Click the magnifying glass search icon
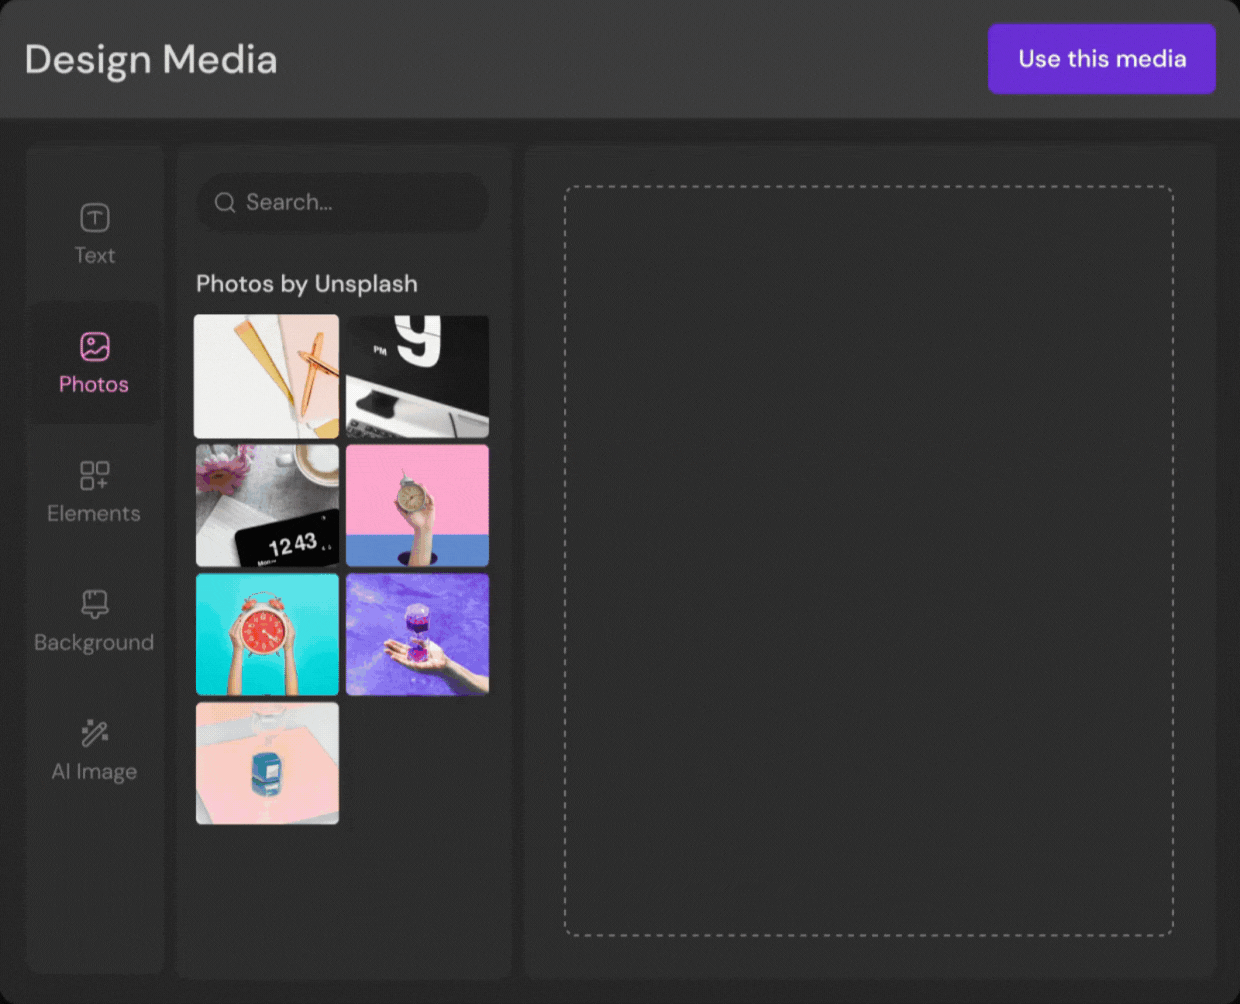Image resolution: width=1240 pixels, height=1004 pixels. [x=225, y=203]
